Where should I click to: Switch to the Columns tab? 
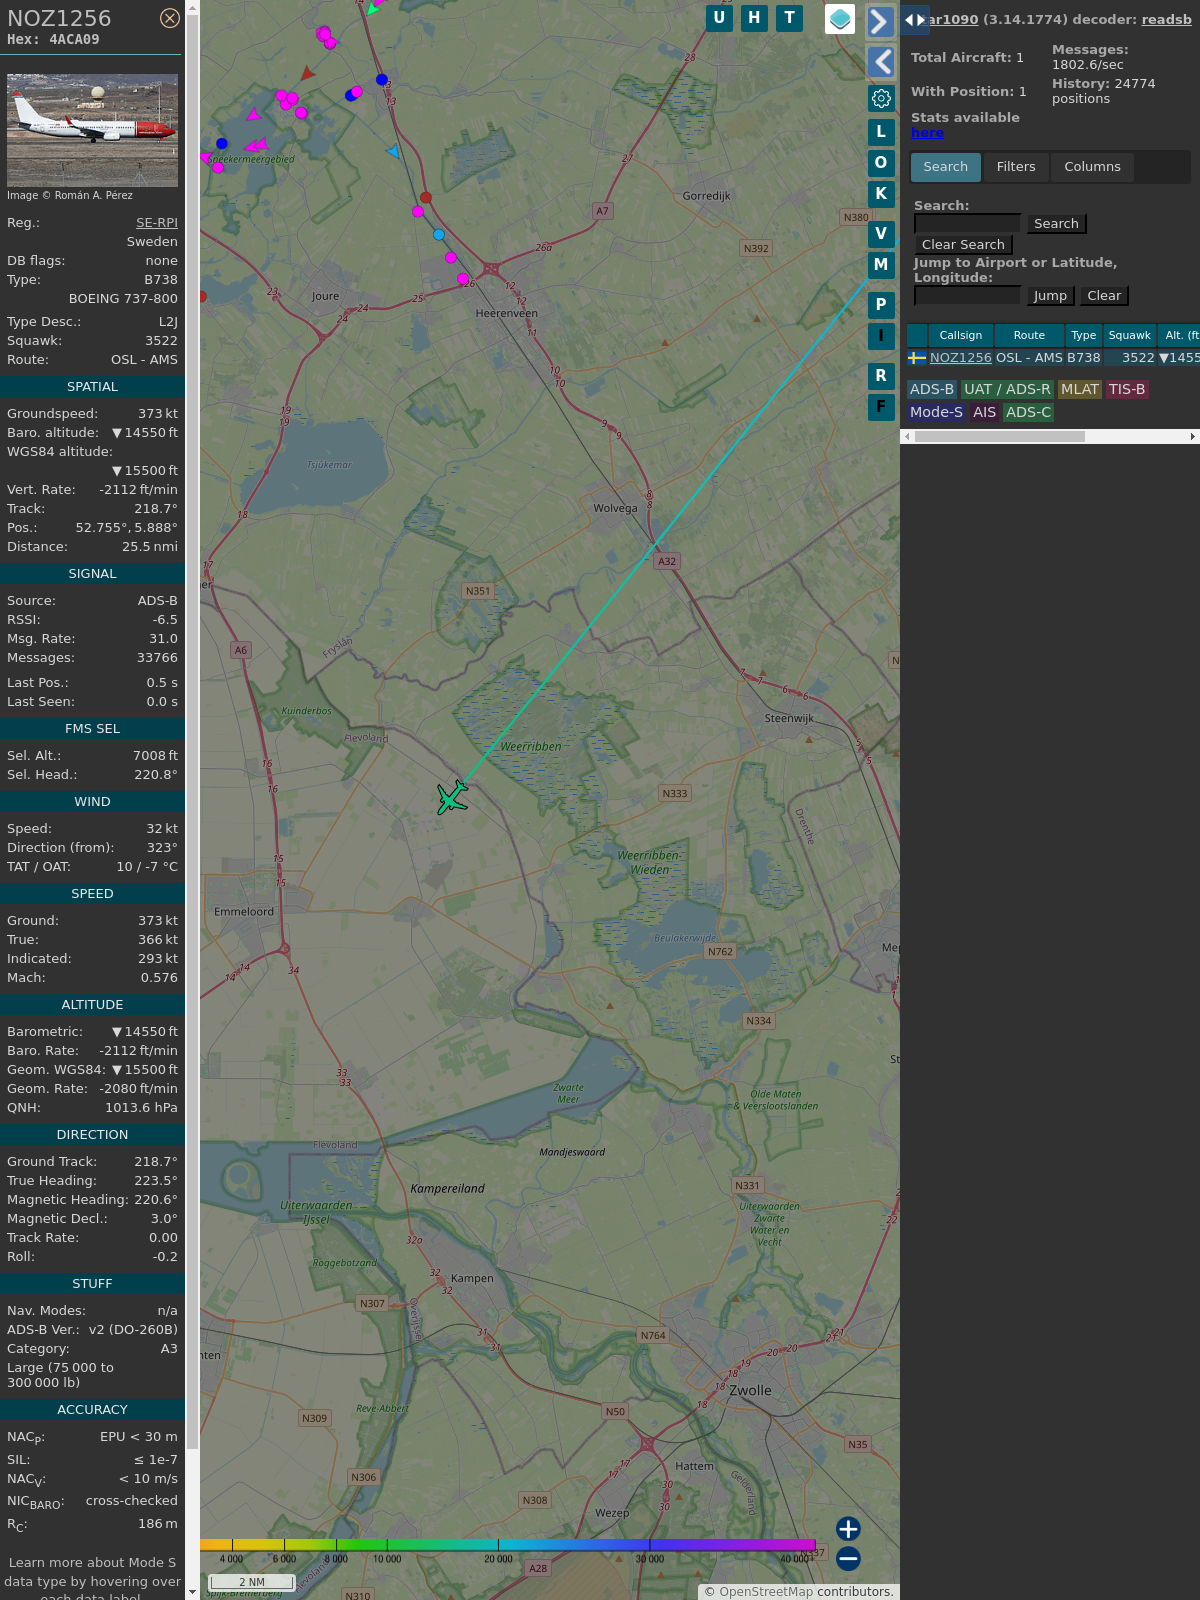[x=1092, y=167]
